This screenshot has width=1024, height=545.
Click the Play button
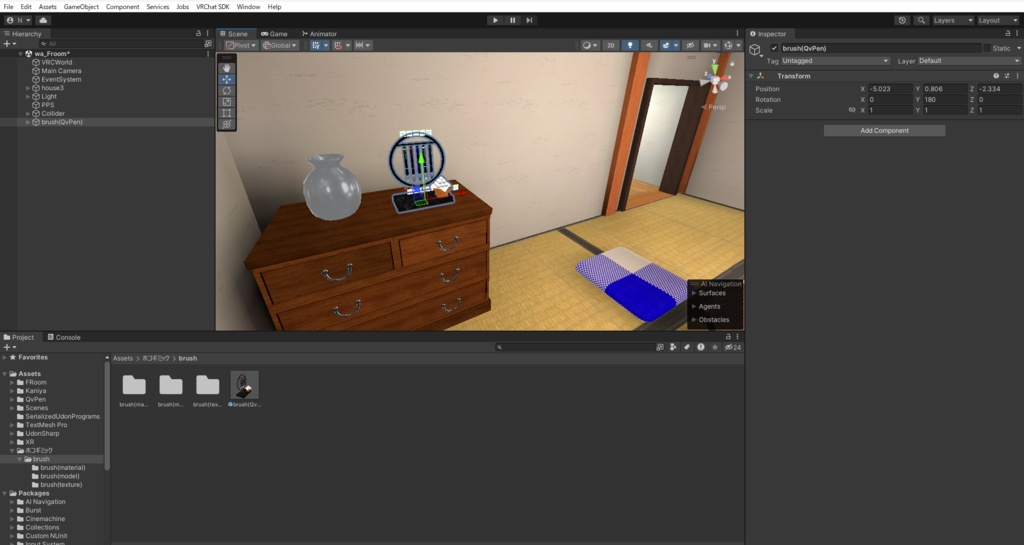495,20
